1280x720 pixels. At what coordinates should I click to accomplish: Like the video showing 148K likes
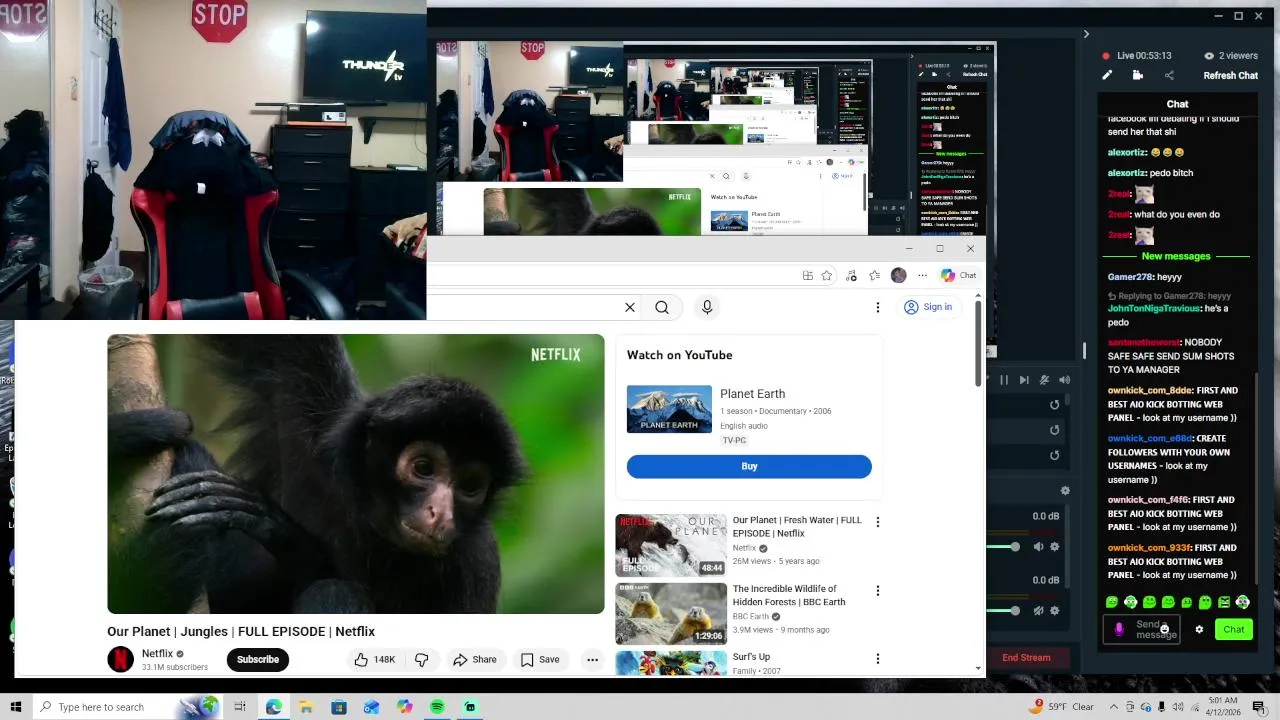(x=375, y=659)
